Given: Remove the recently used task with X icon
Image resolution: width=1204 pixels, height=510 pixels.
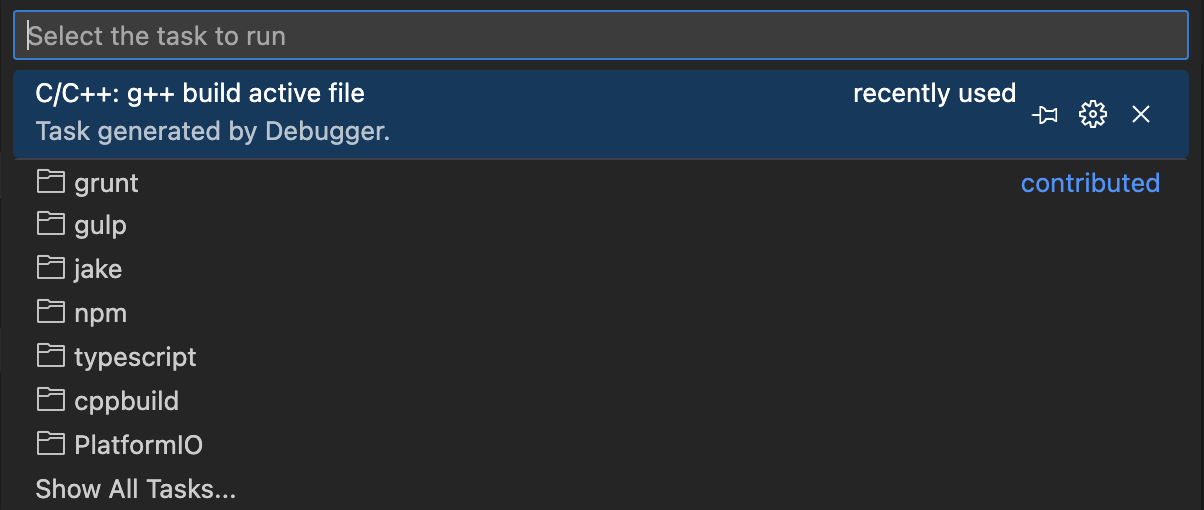Looking at the screenshot, I should [x=1141, y=115].
